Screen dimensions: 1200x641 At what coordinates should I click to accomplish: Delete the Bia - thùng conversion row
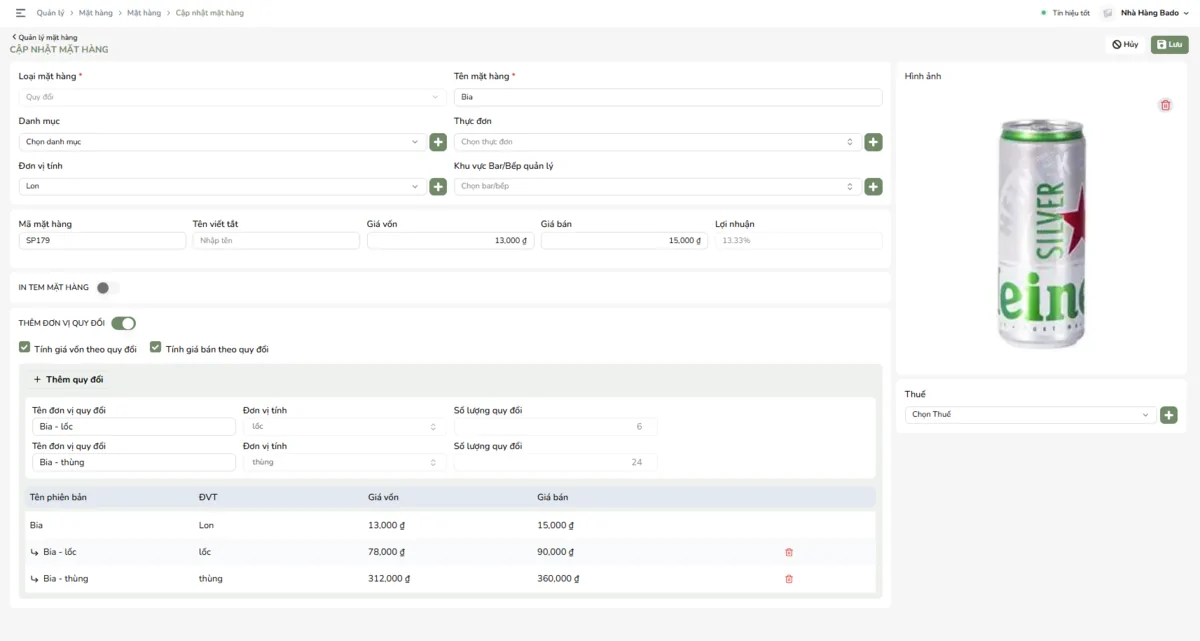pyautogui.click(x=789, y=578)
